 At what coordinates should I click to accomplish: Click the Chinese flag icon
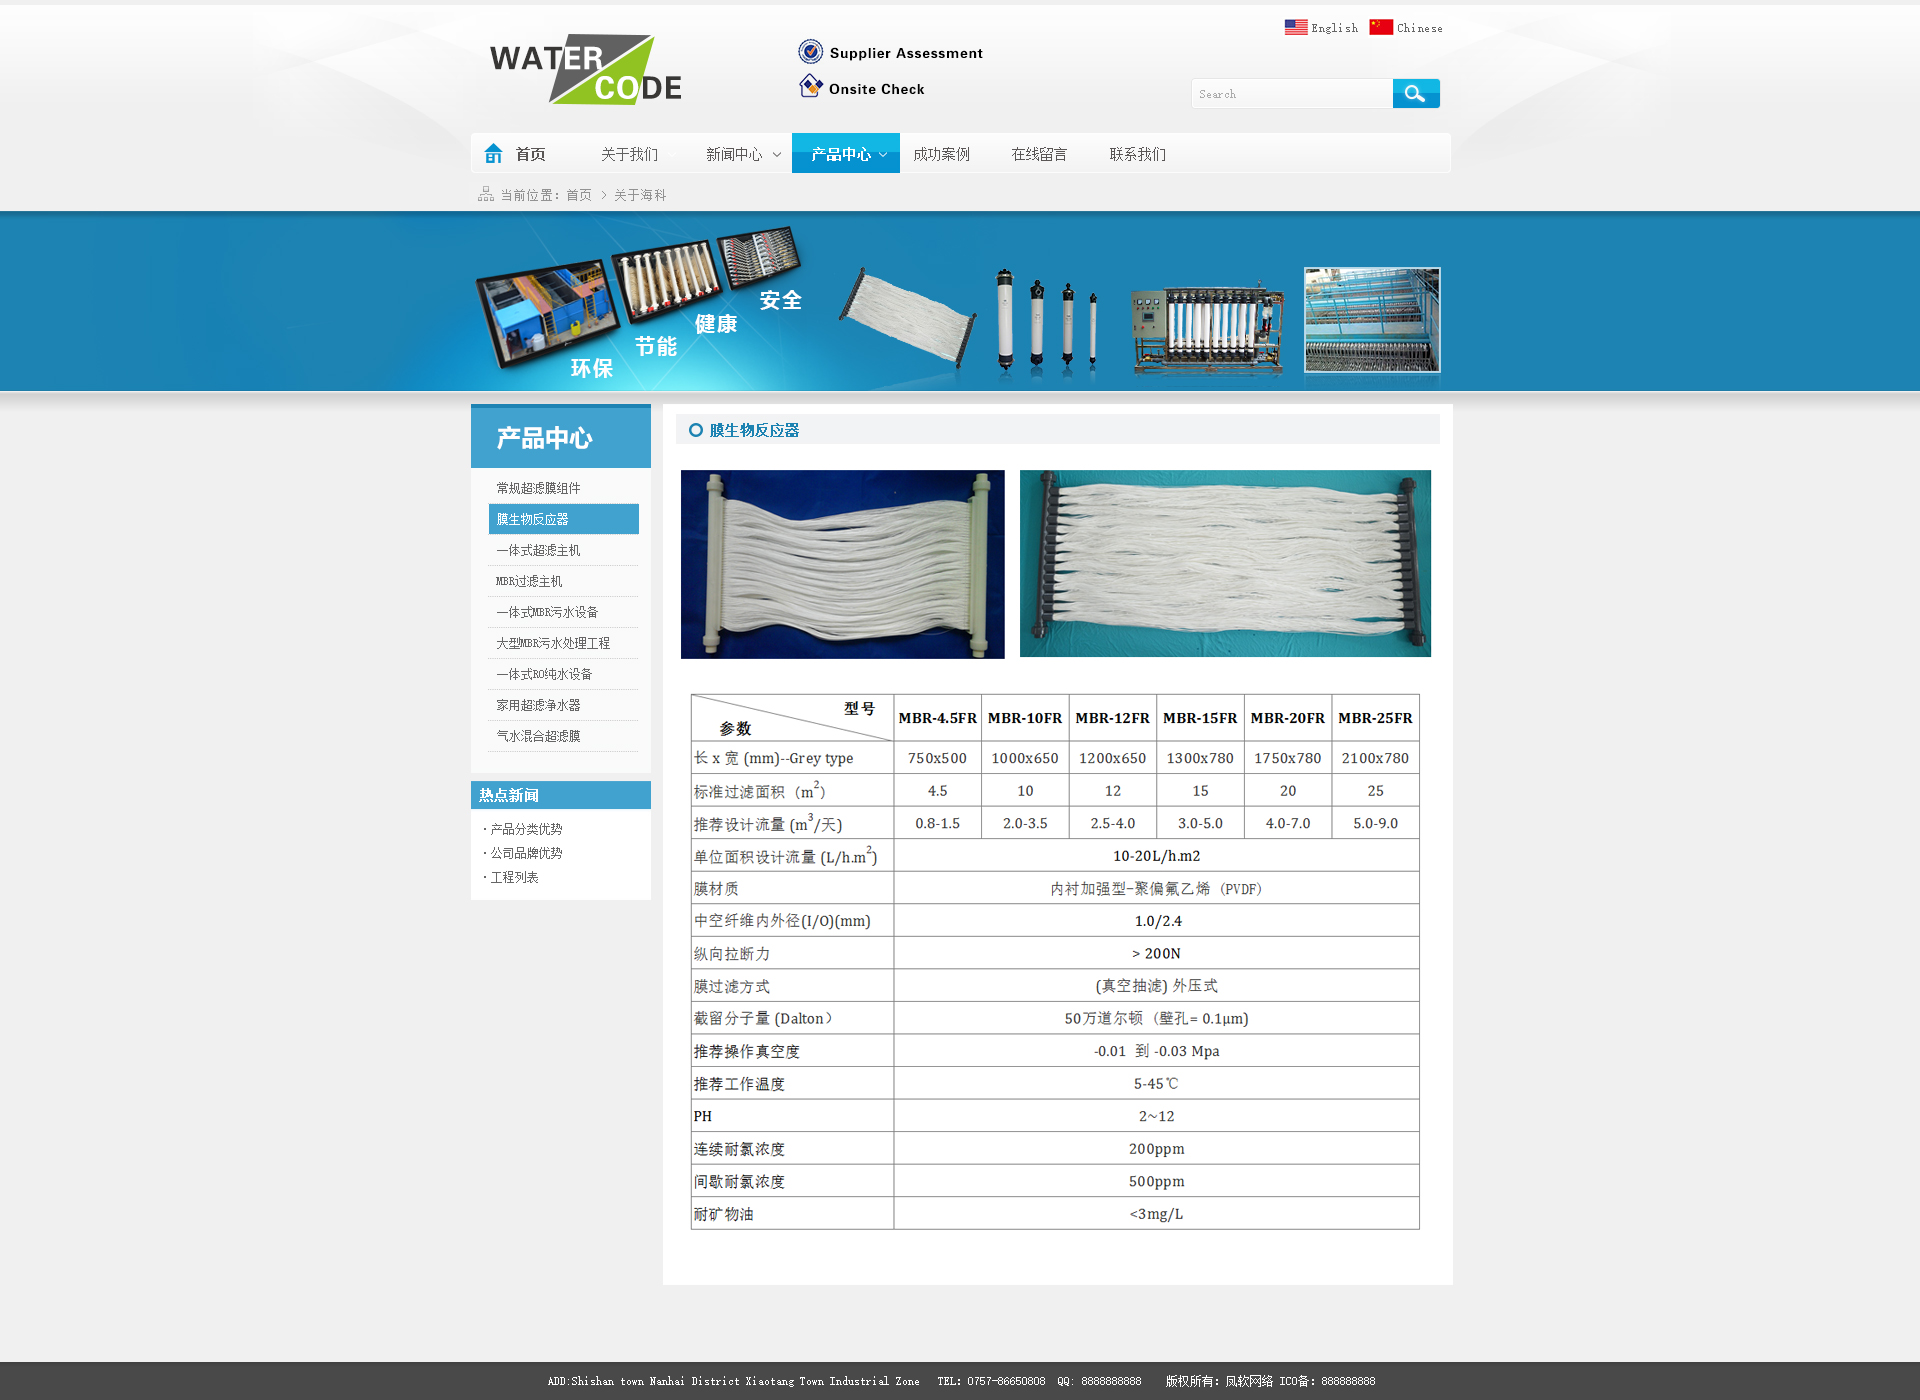(x=1380, y=27)
